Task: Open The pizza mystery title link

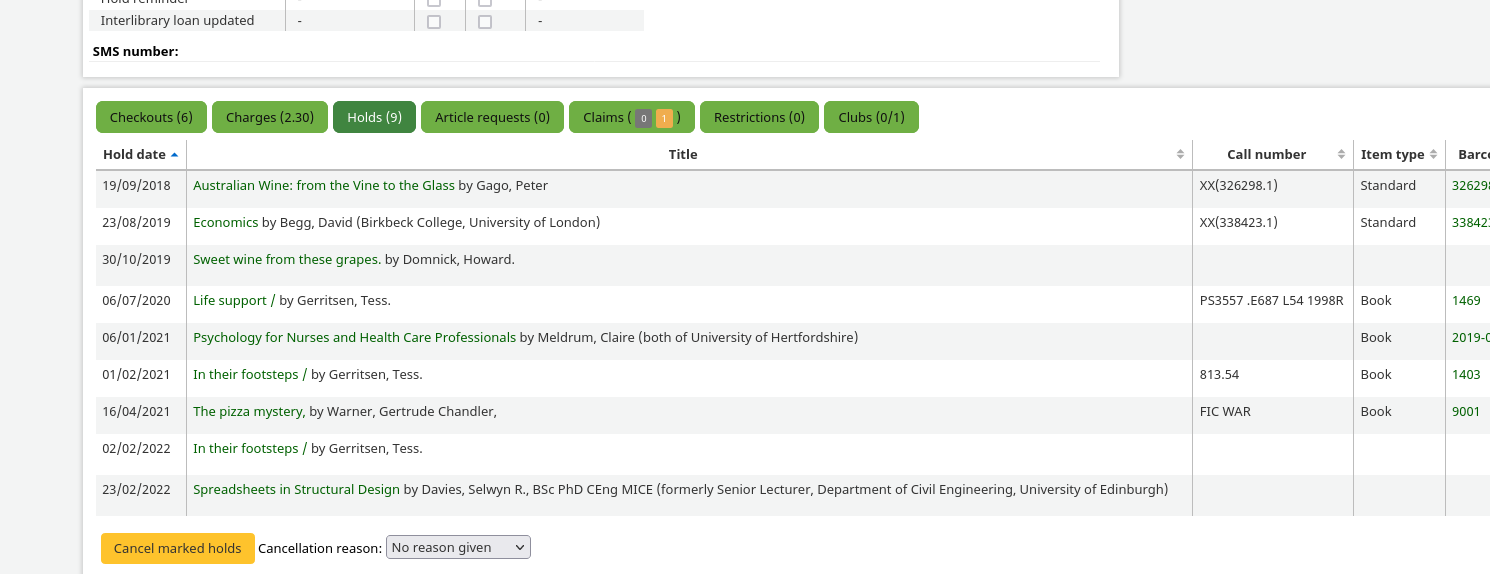Action: tap(247, 412)
